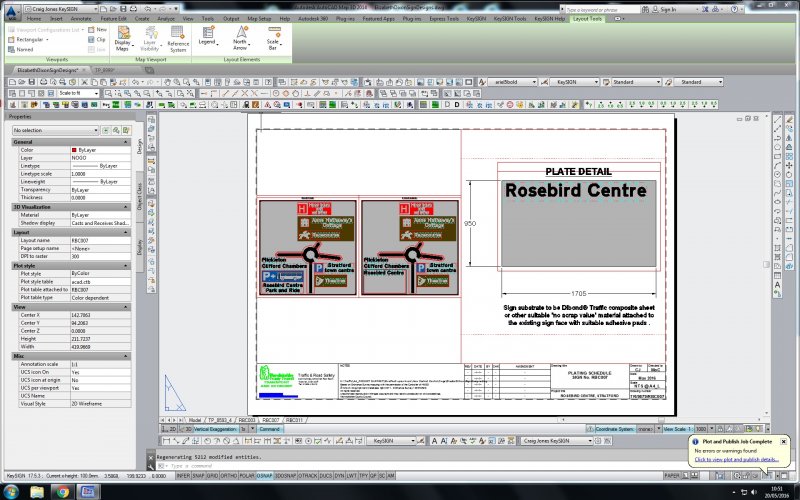The image size is (800, 500).
Task: Expand the Rectangular viewport dropdown
Action: pos(47,39)
